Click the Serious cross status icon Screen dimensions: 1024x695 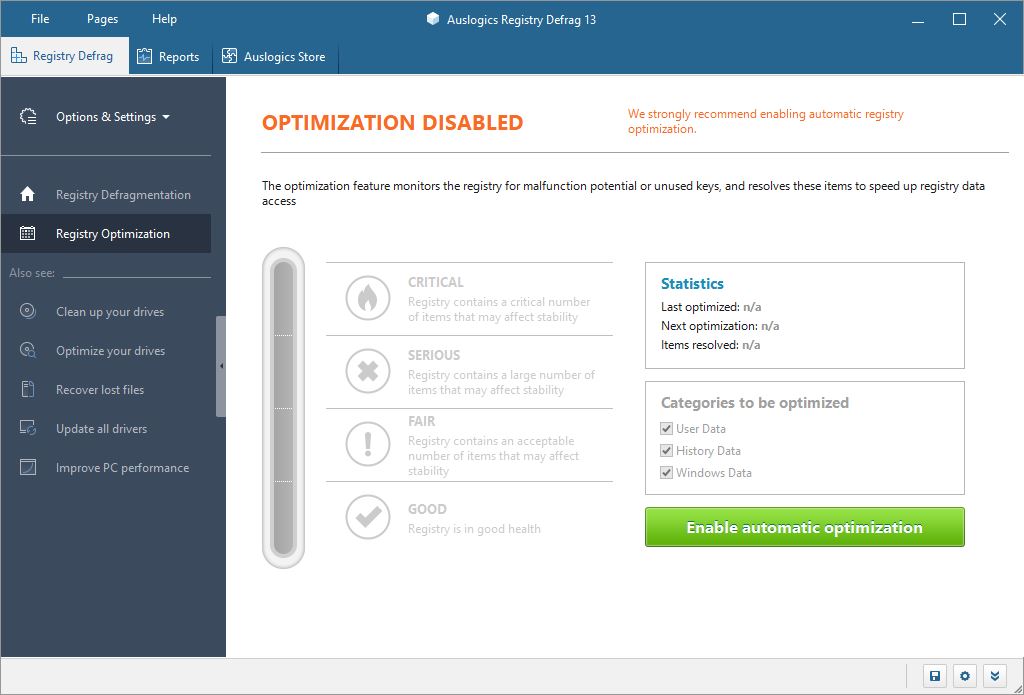pos(368,372)
